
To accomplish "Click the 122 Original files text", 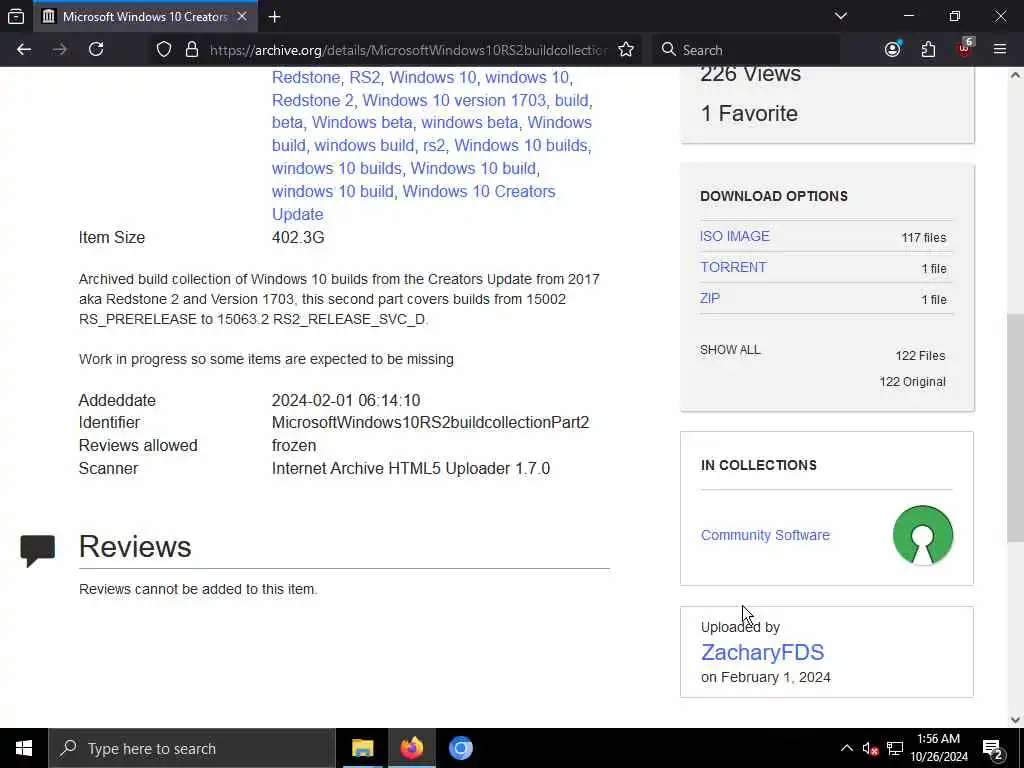I will 912,382.
